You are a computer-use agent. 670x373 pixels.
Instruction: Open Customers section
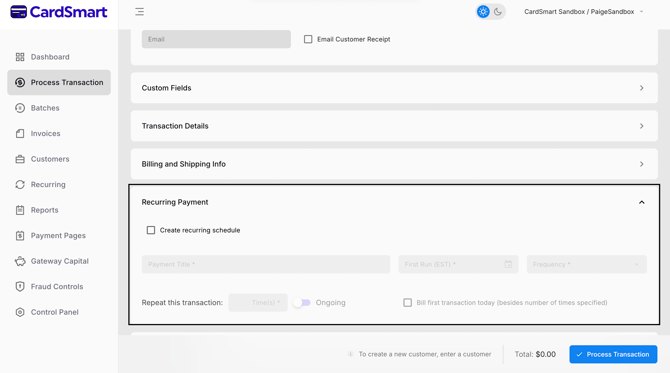(x=50, y=159)
